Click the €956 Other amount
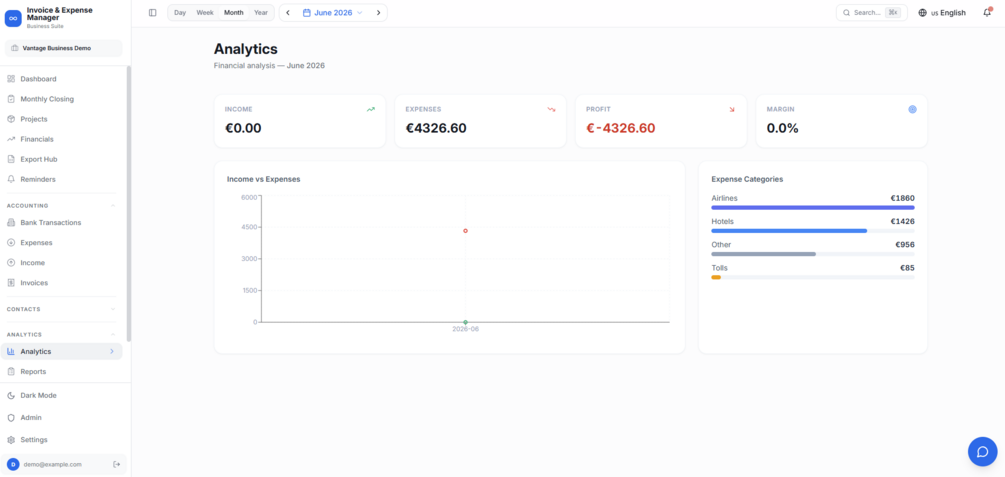1005x477 pixels. [x=905, y=244]
